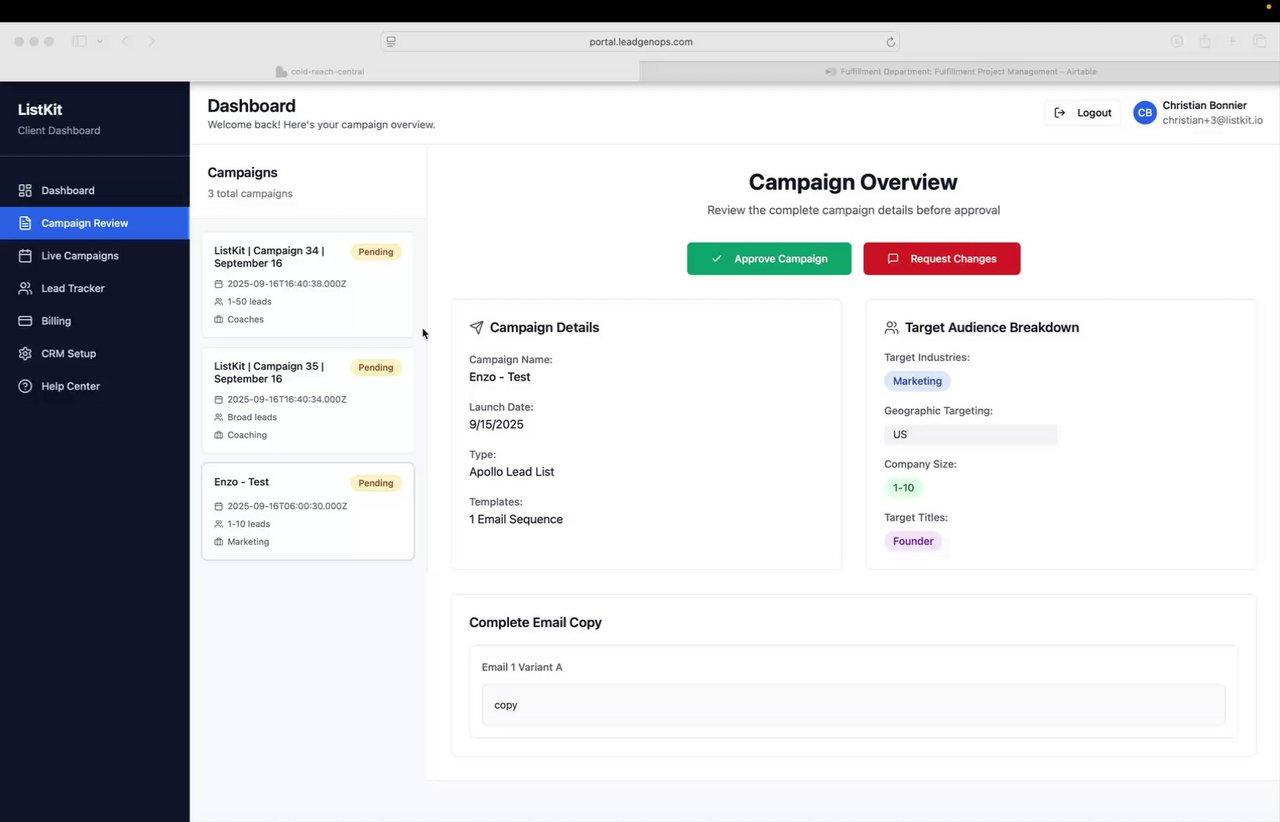1280x822 pixels.
Task: Click calendar icon on Campaign 34 card
Action: coord(219,284)
